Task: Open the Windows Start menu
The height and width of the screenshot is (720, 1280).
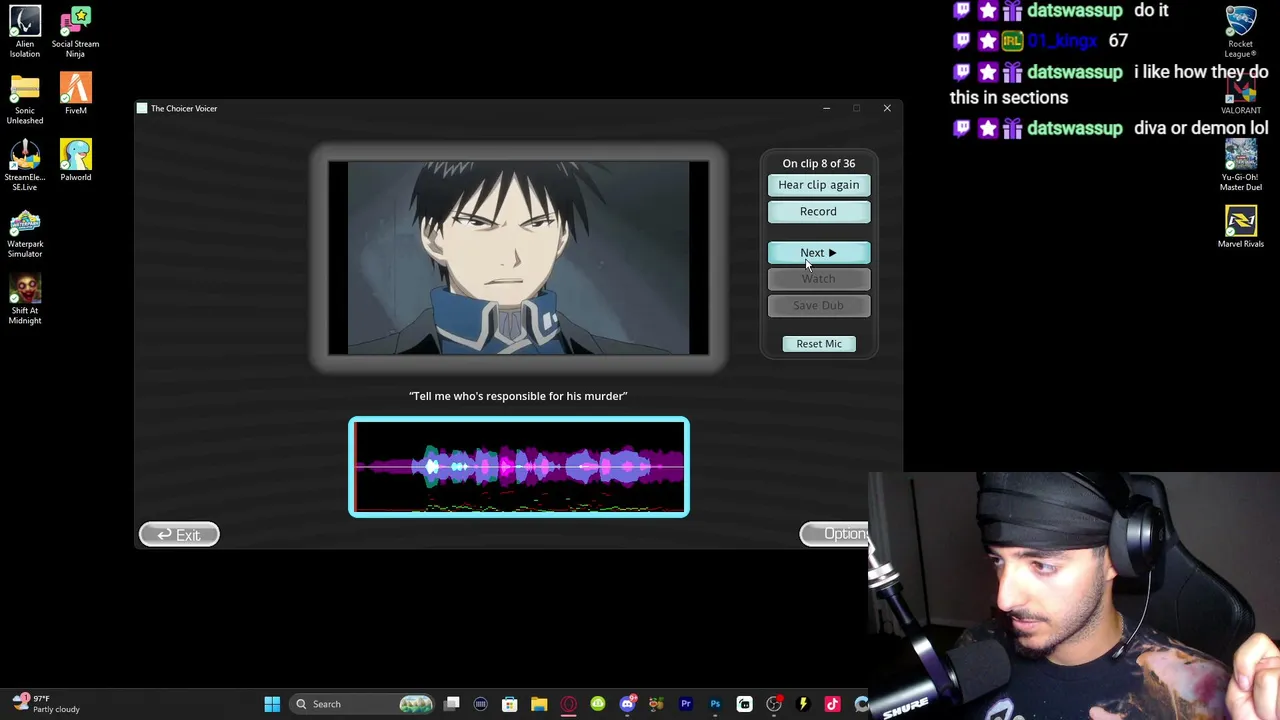Action: pyautogui.click(x=272, y=704)
